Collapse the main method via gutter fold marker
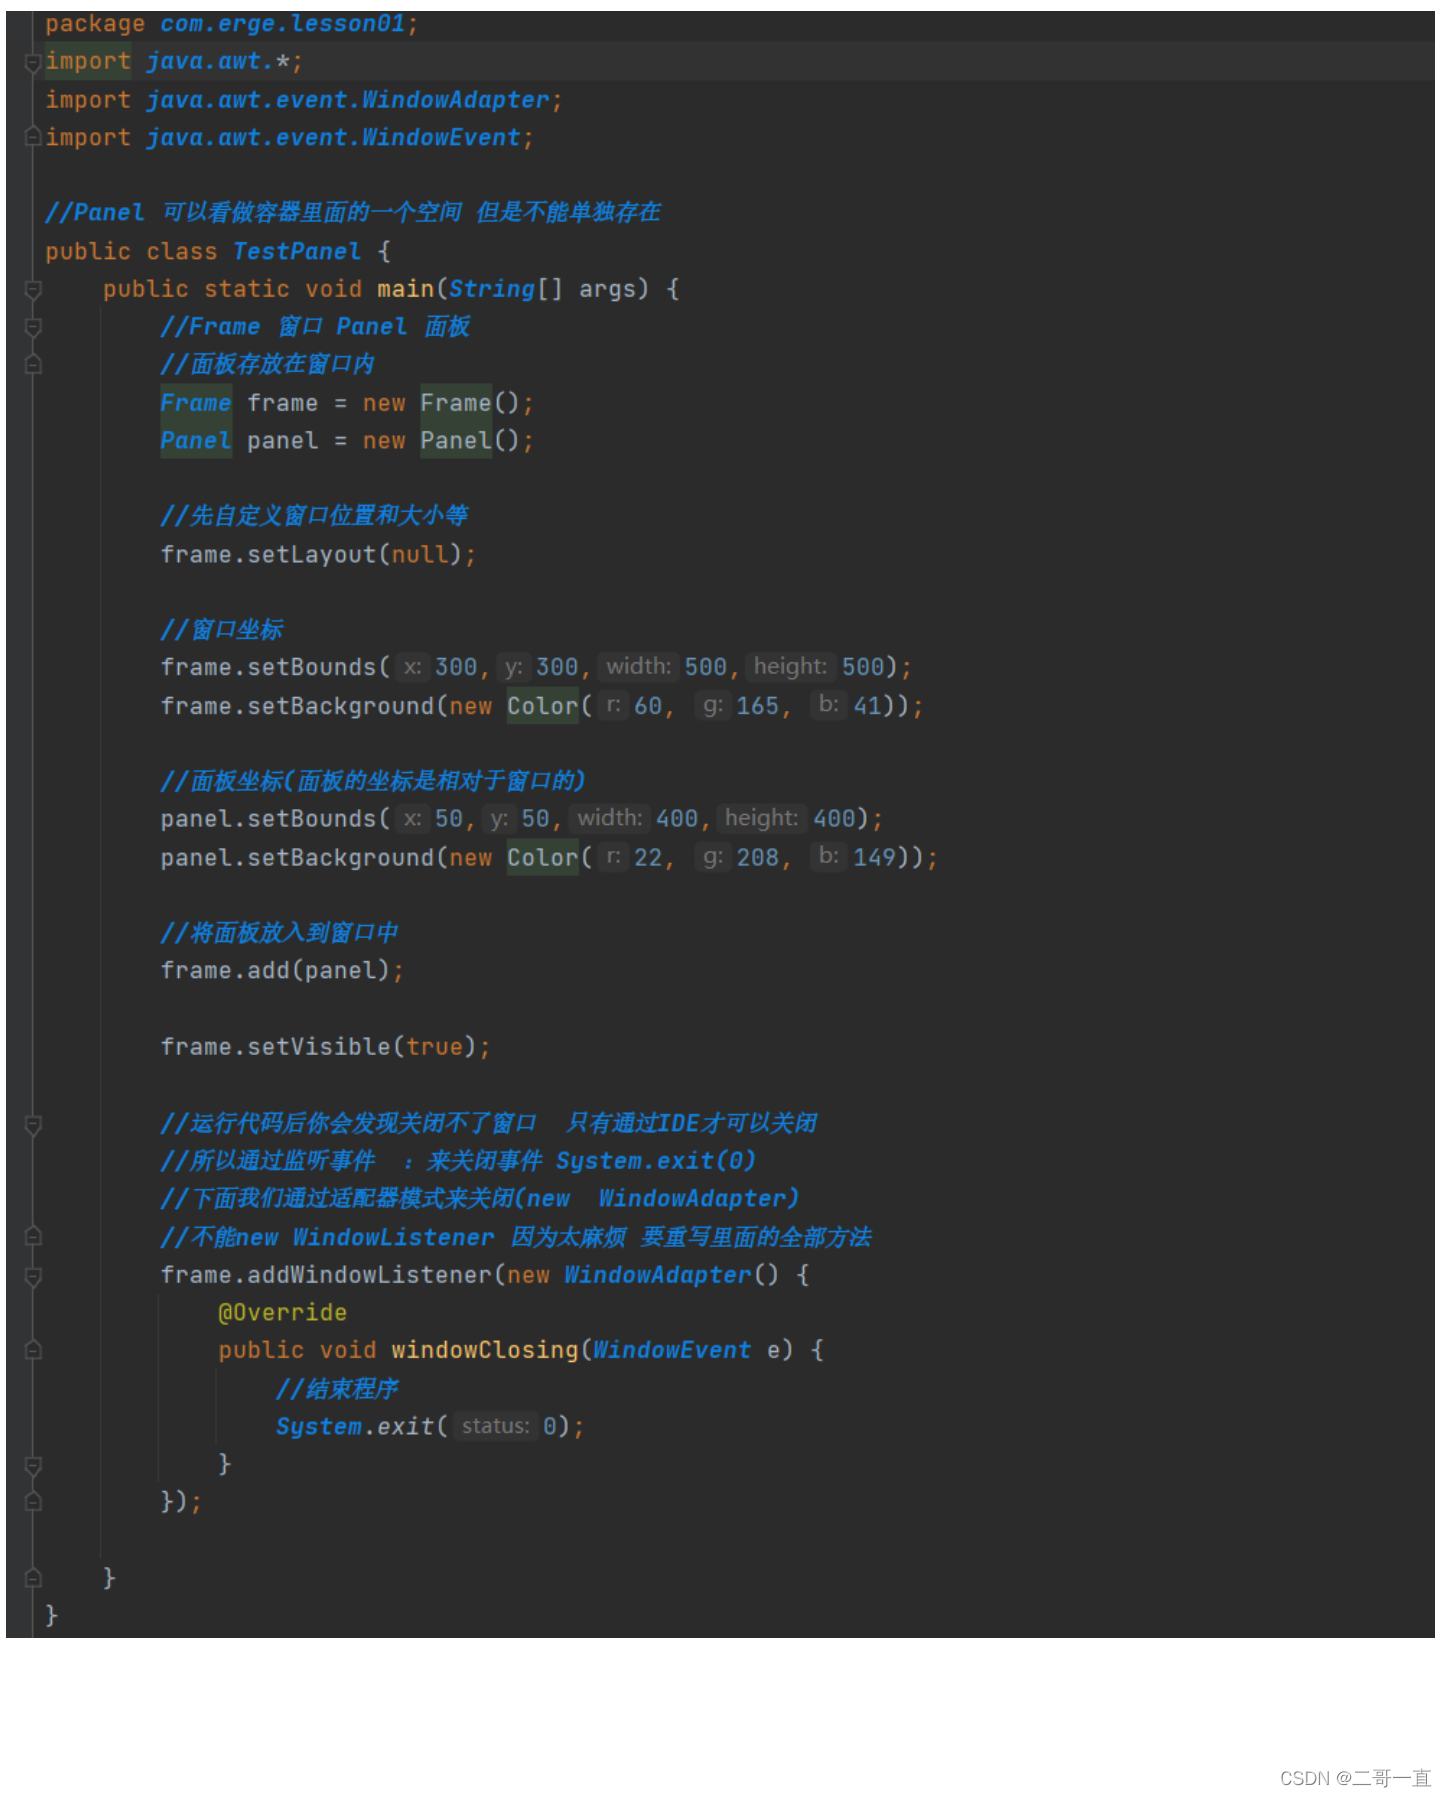 (33, 289)
